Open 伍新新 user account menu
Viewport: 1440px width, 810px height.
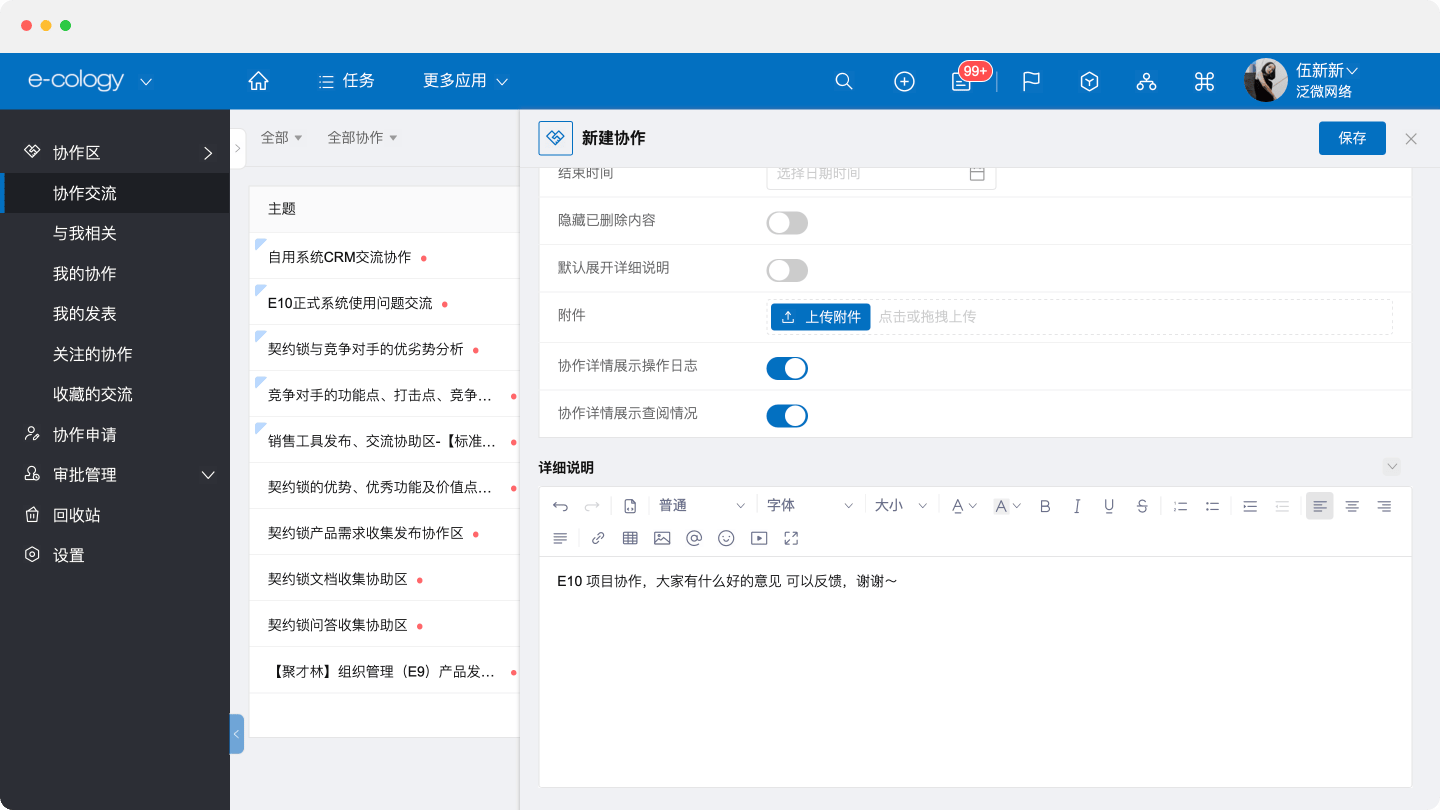[x=1326, y=71]
